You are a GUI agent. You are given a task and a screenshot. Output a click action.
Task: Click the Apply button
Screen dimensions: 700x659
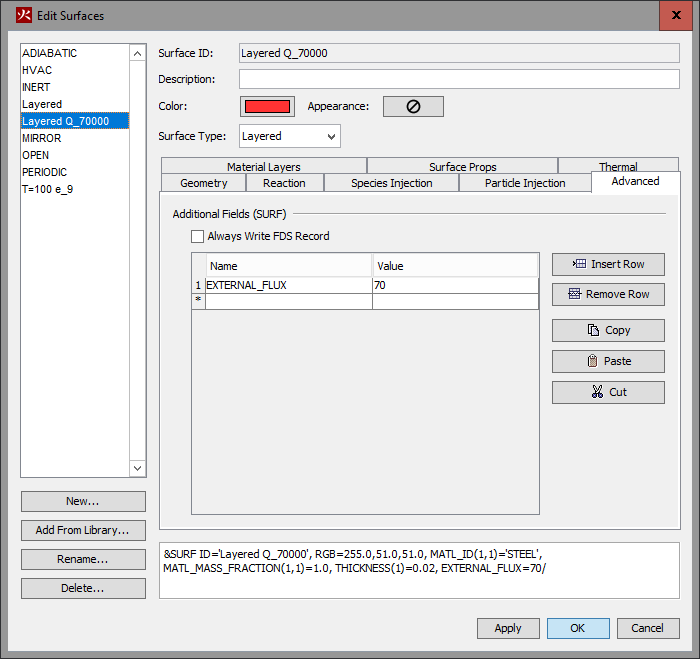tap(508, 628)
